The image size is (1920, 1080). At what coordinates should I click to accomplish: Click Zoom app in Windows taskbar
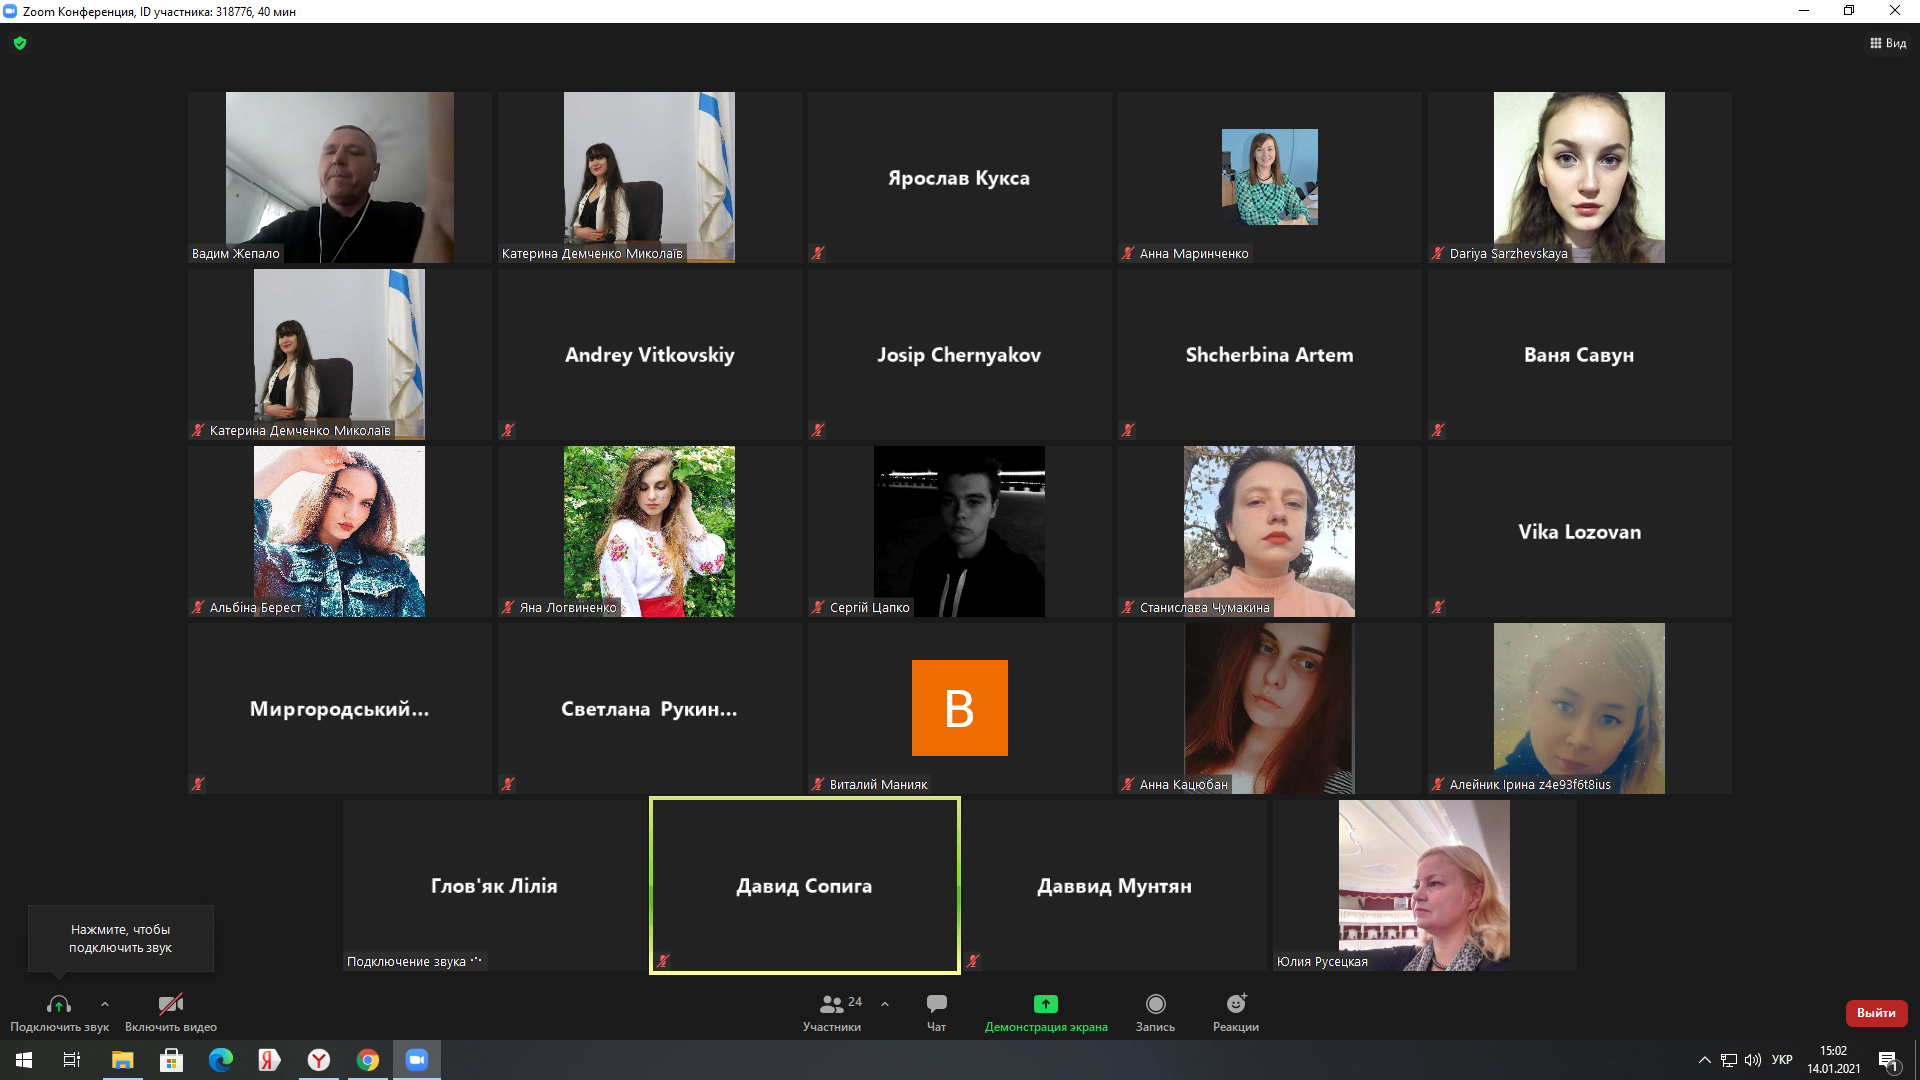417,1060
